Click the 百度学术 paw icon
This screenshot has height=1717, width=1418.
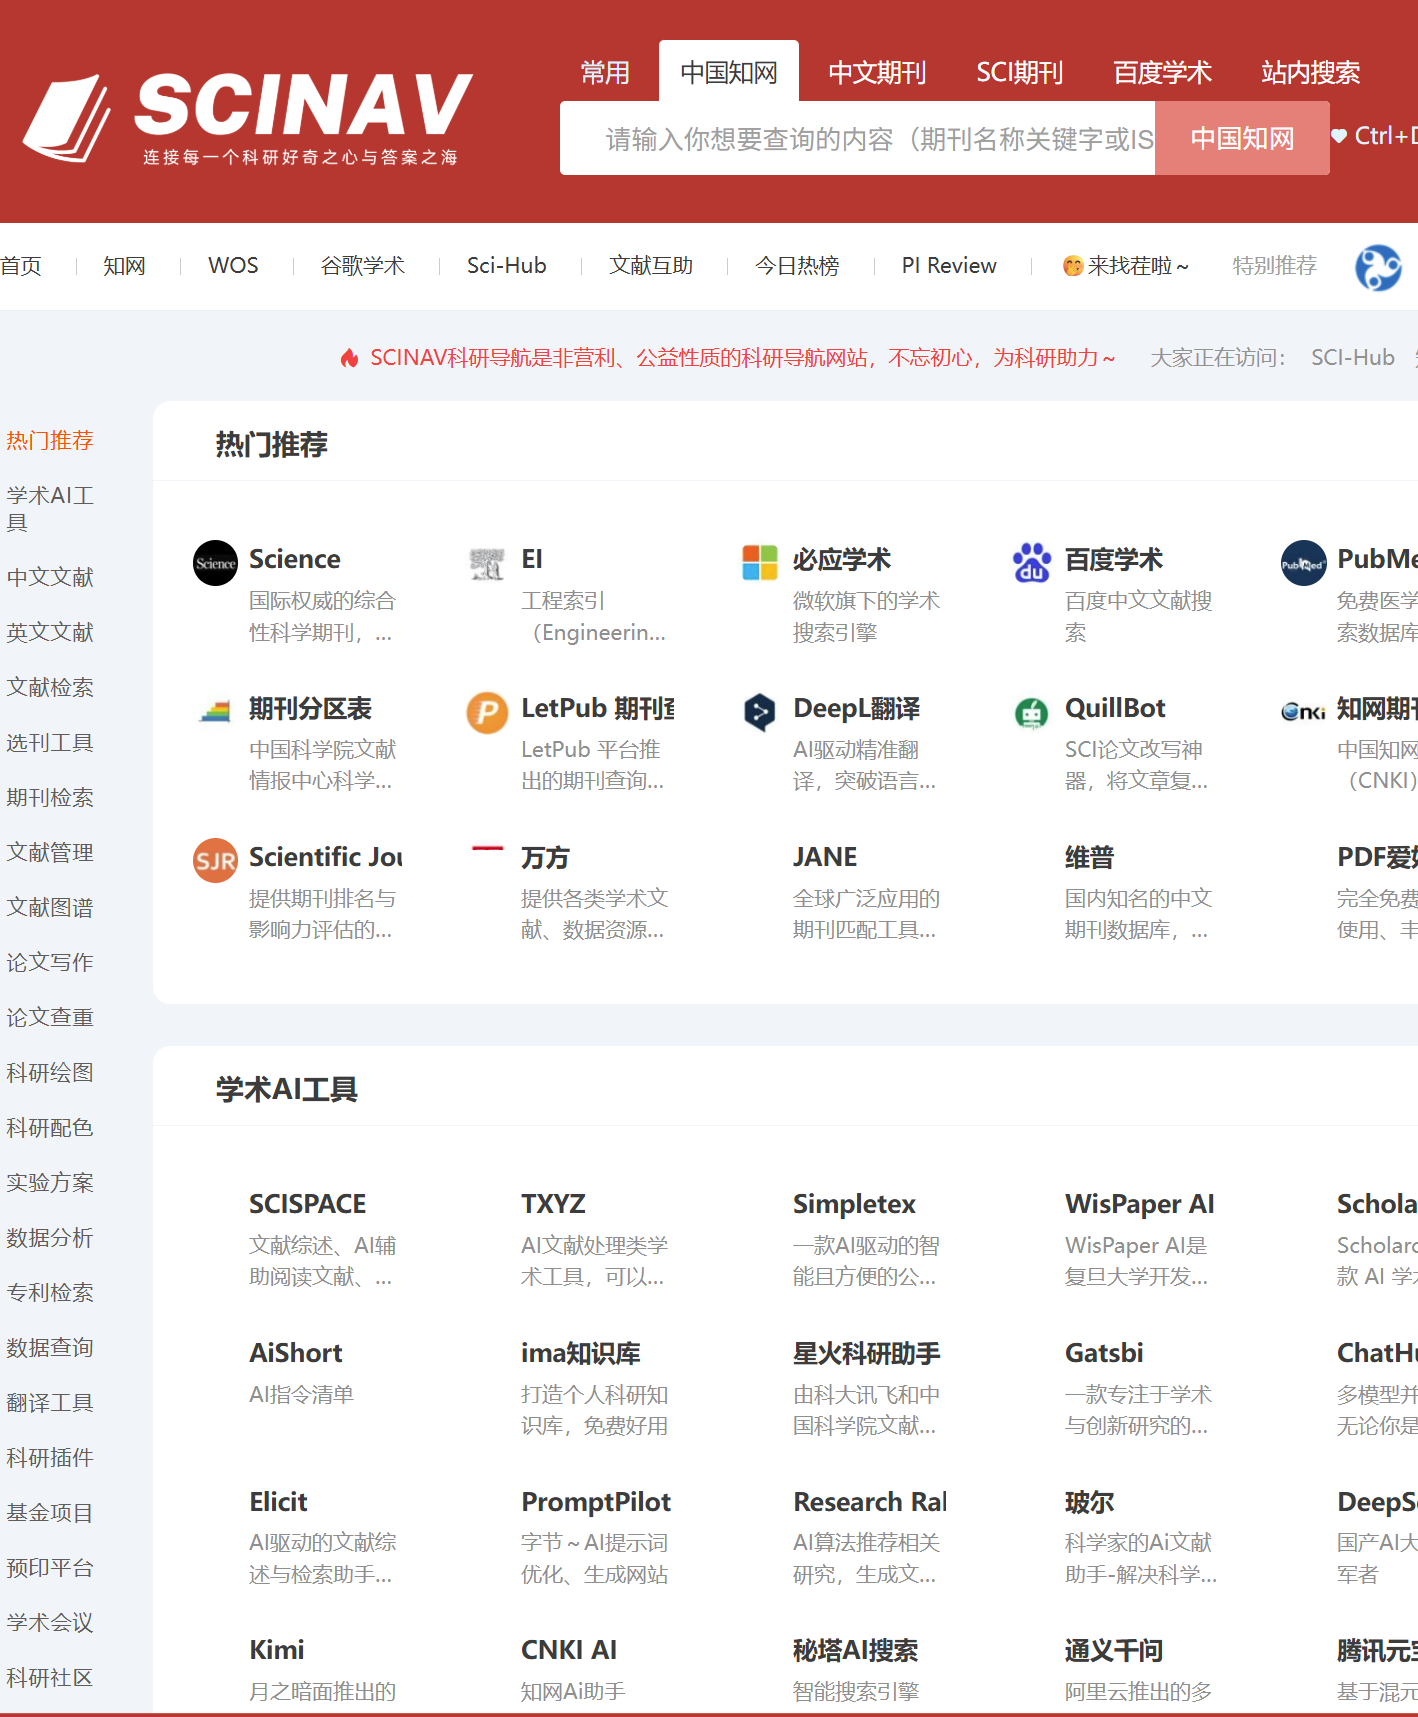pyautogui.click(x=1032, y=563)
